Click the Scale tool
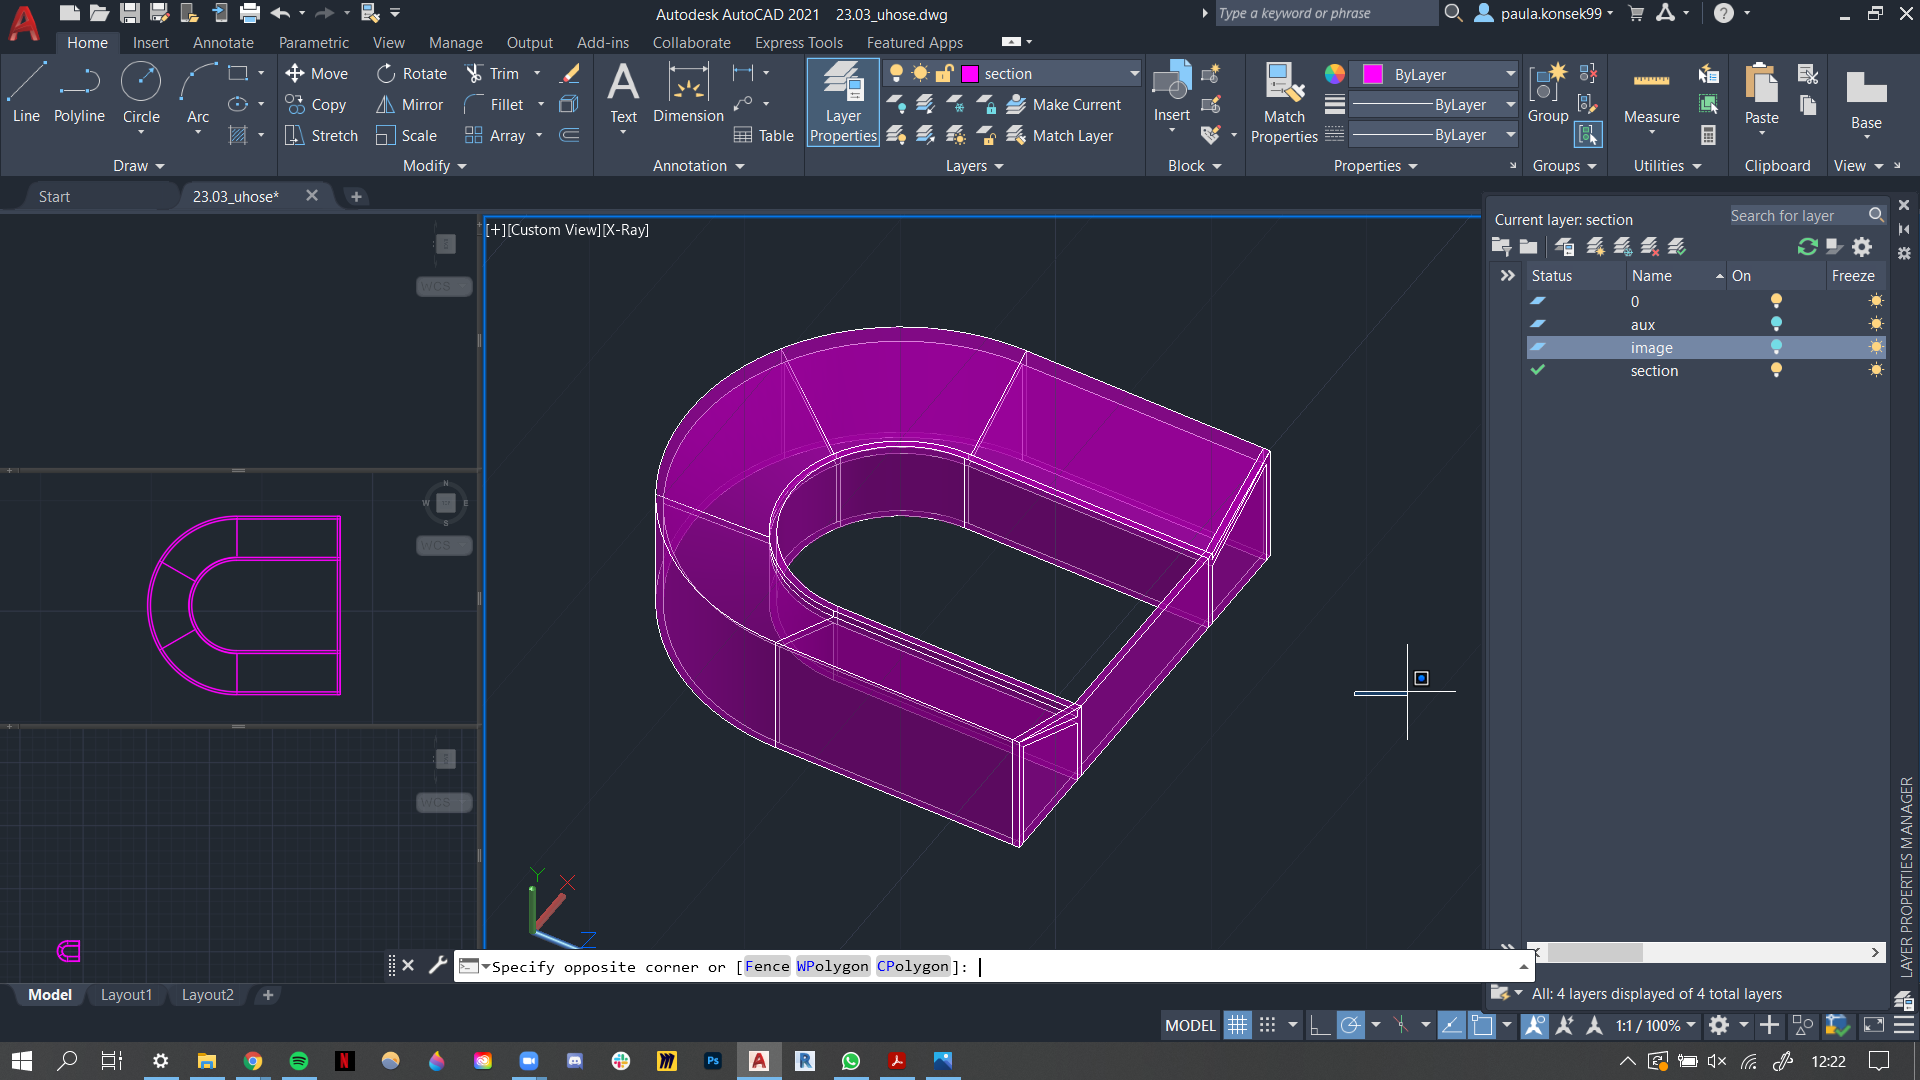1920x1080 pixels. pos(406,135)
